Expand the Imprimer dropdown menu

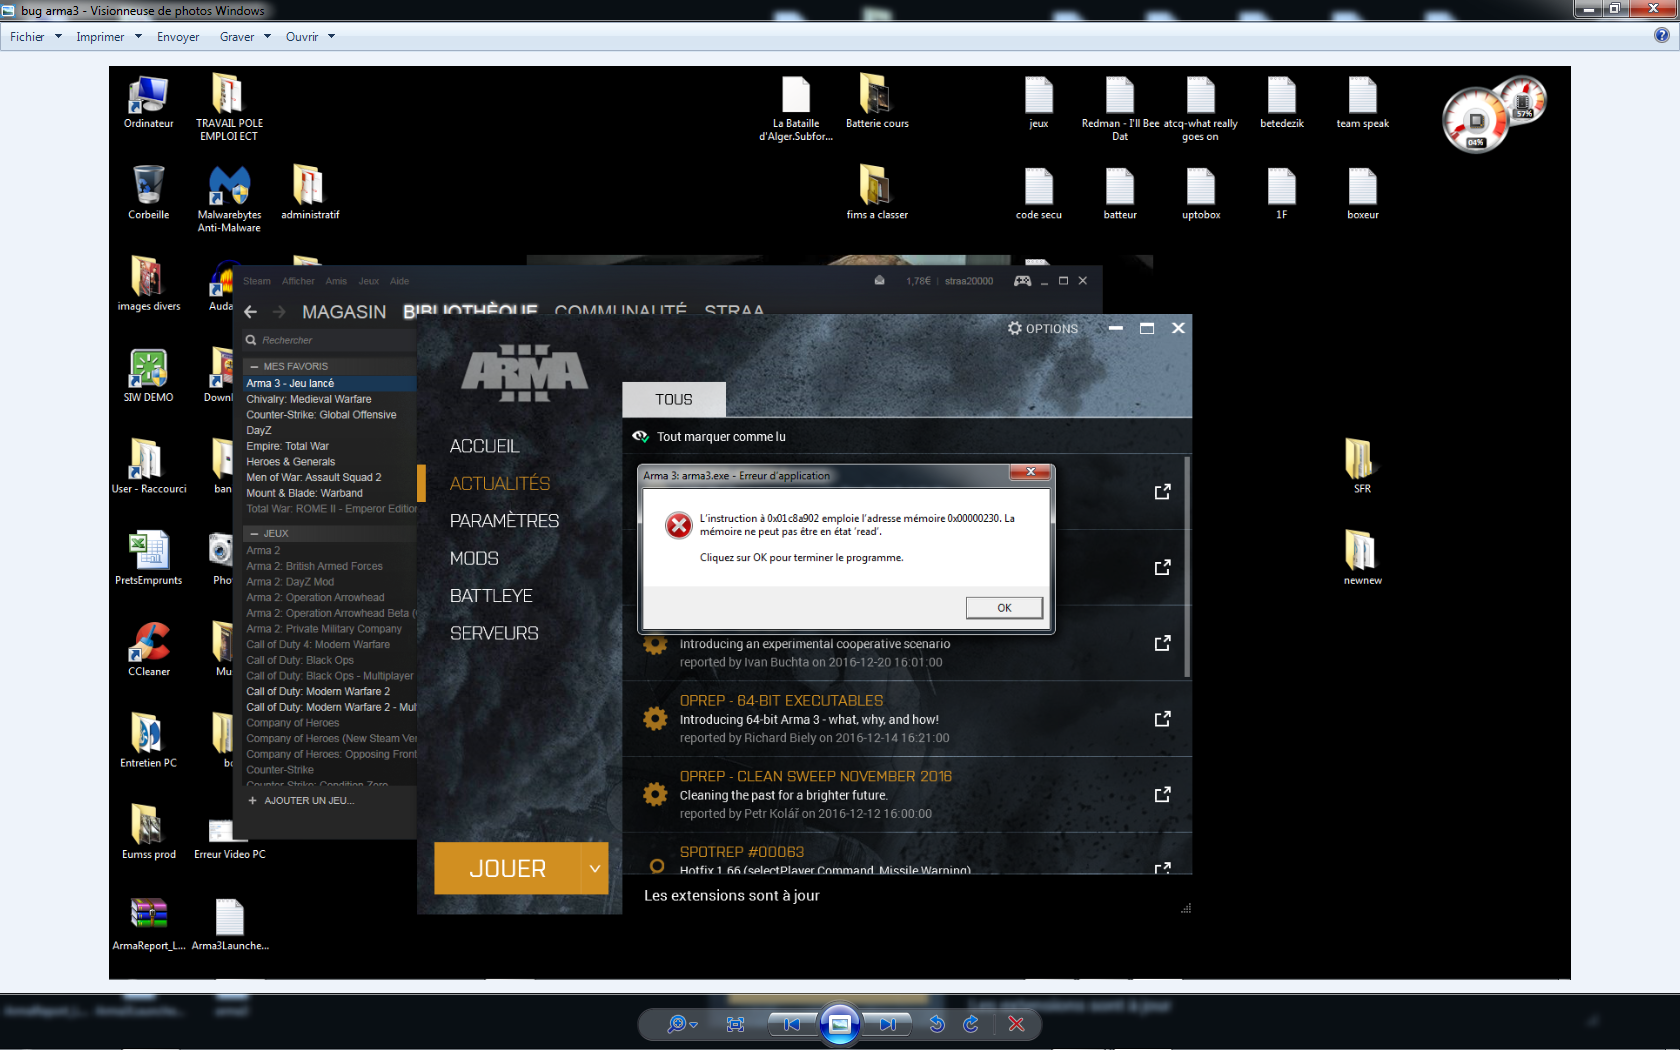point(108,37)
